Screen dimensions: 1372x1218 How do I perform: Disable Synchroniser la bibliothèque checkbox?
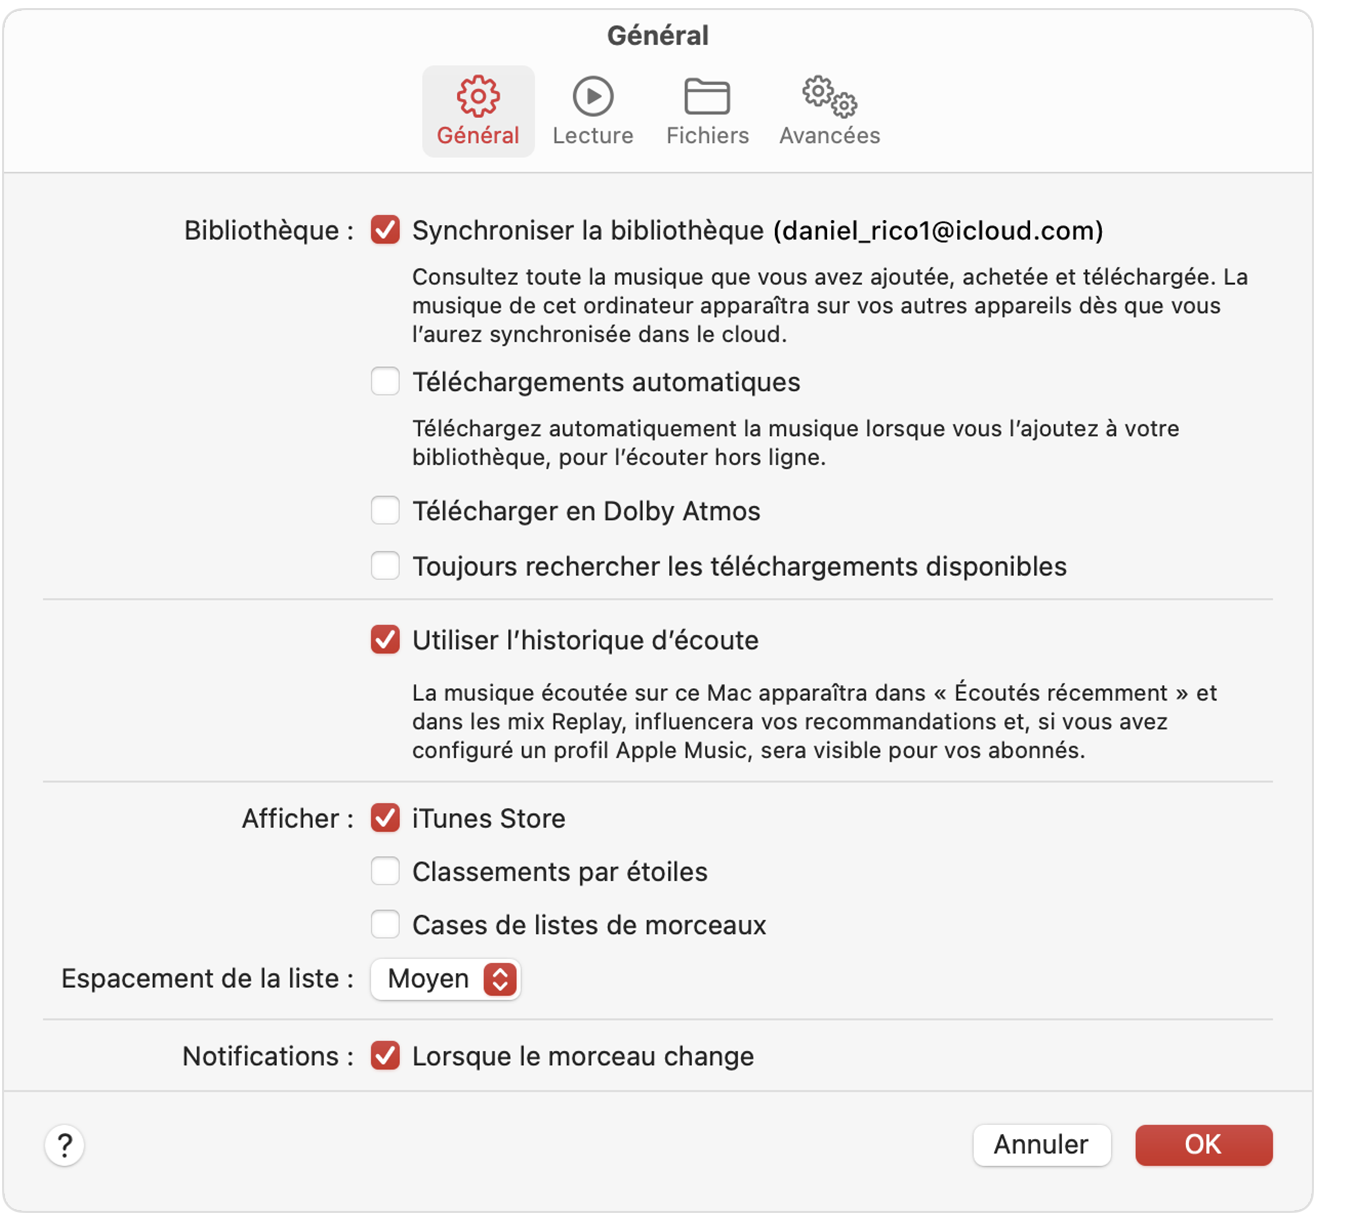(385, 230)
